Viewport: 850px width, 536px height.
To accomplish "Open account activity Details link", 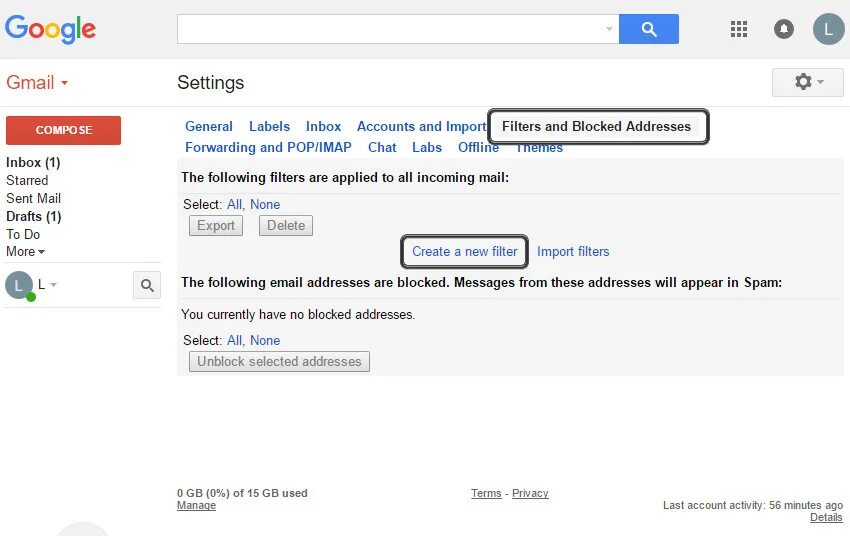I will tap(826, 517).
